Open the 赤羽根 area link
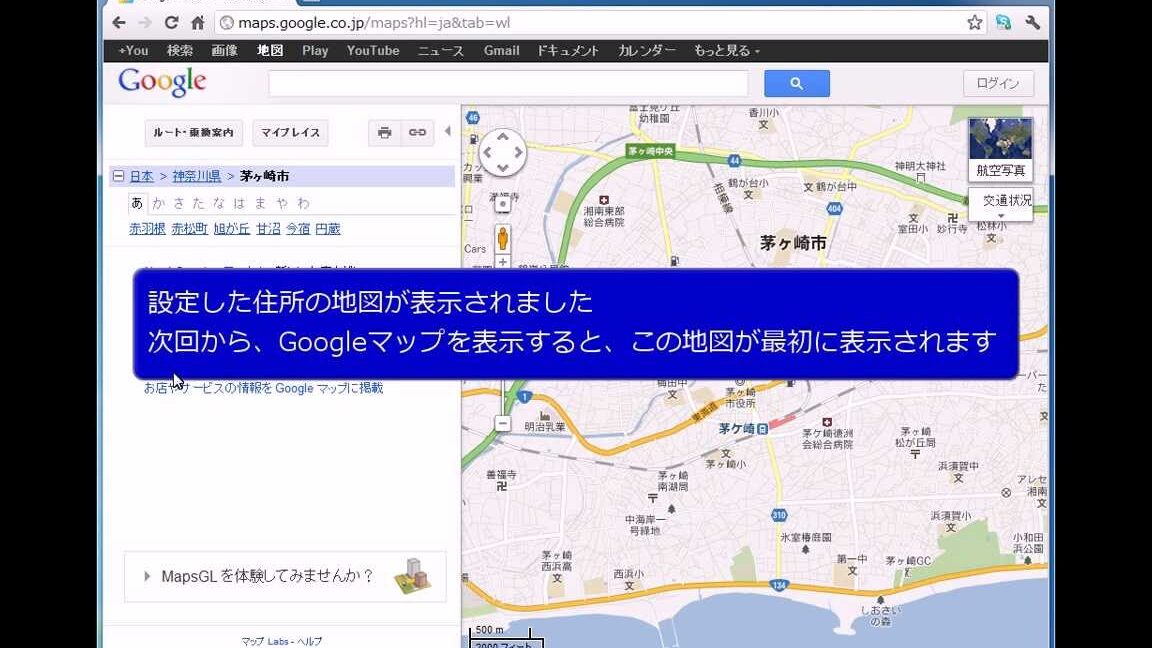The image size is (1152, 648). [x=147, y=228]
